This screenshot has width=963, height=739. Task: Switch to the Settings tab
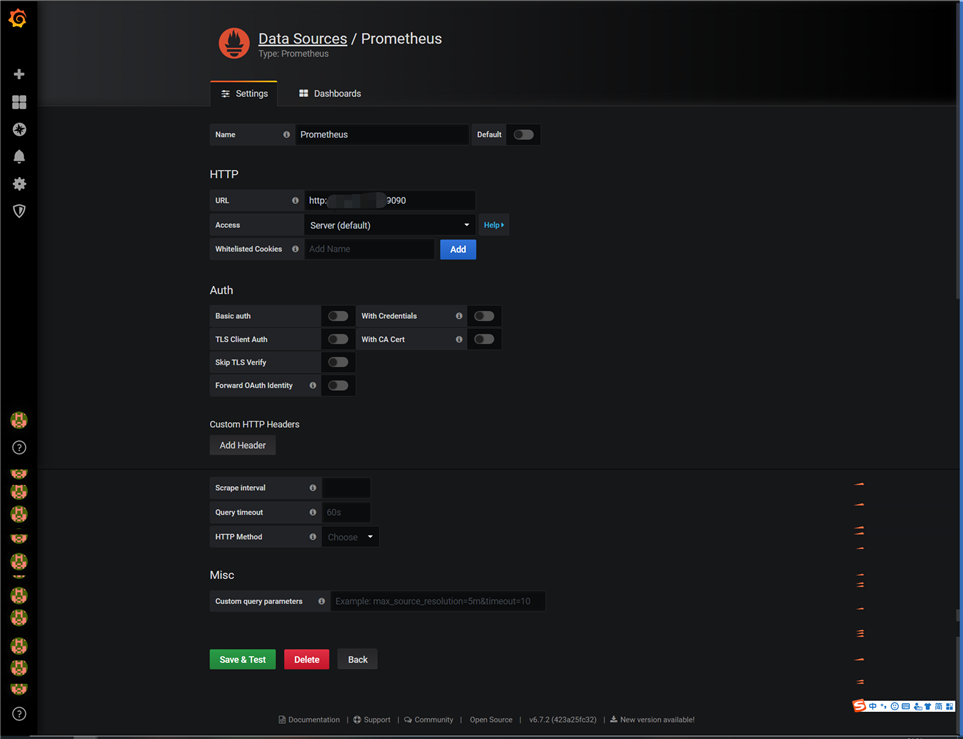[244, 93]
